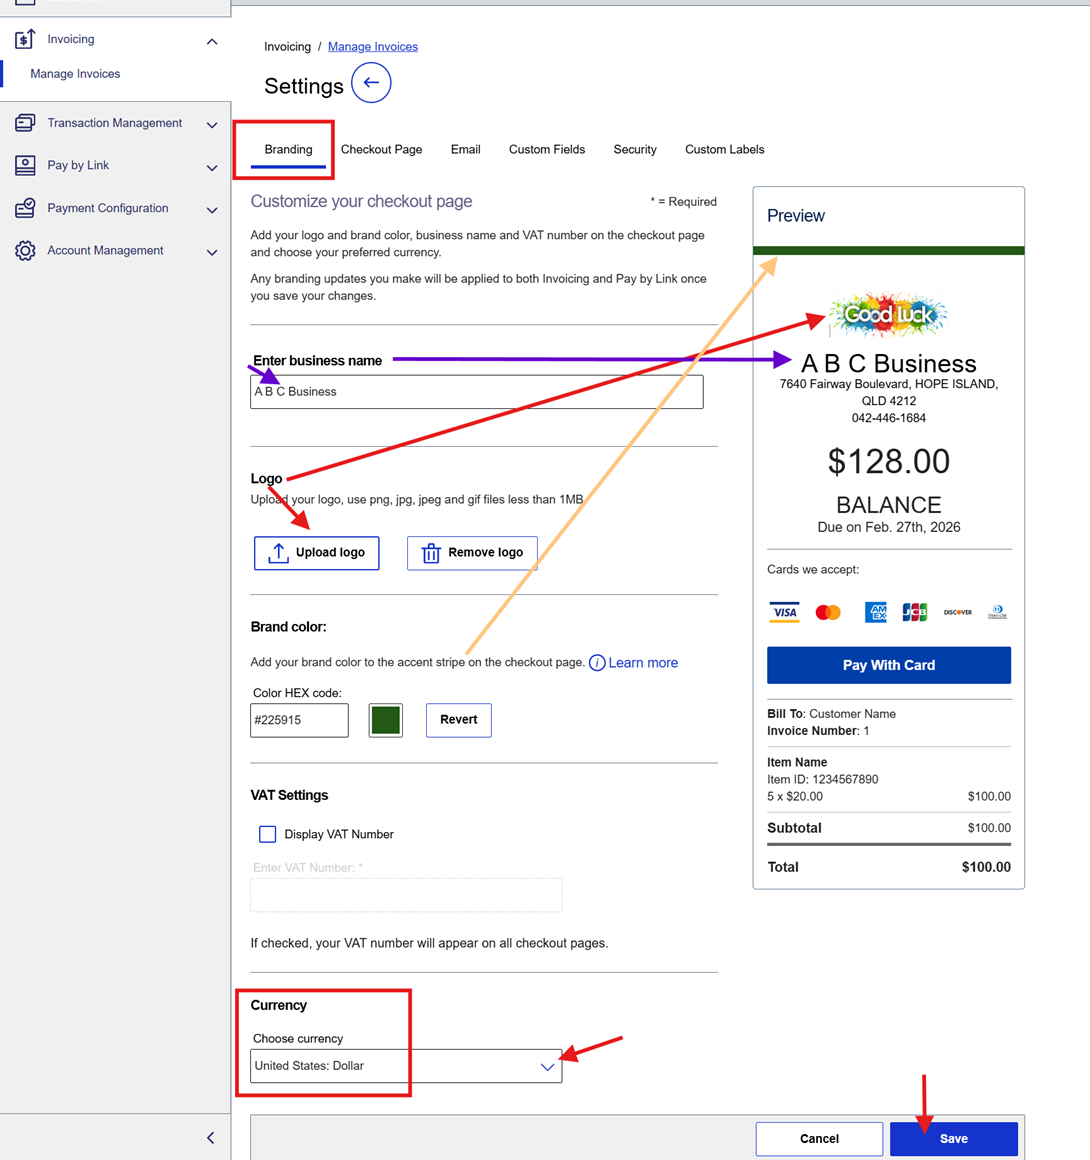The width and height of the screenshot is (1090, 1160).
Task: Click the Account Management gear icon
Action: tap(25, 251)
